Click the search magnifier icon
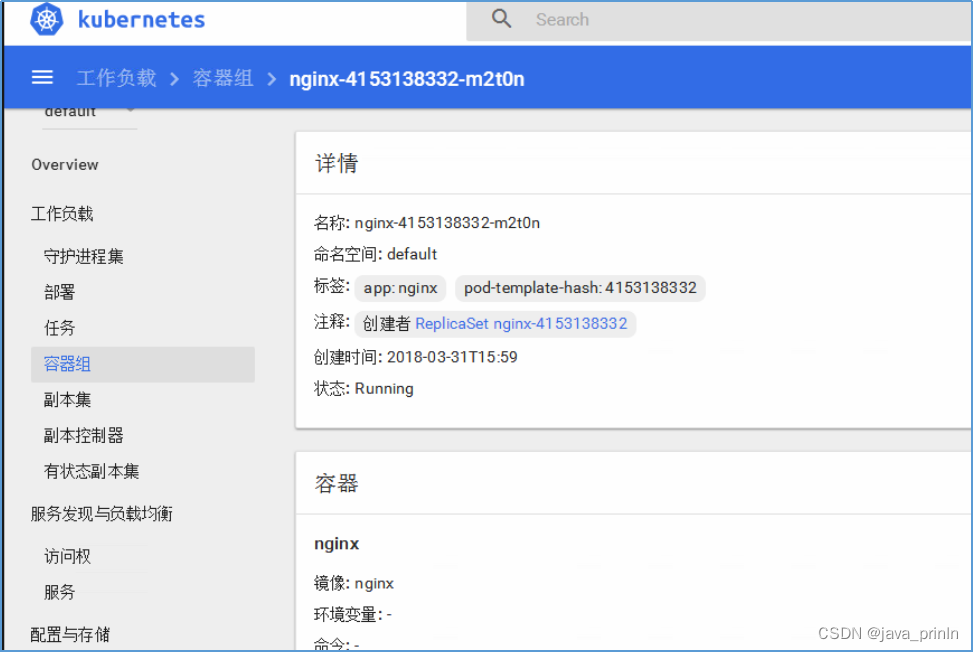Screen dimensions: 973x652 click(x=501, y=19)
